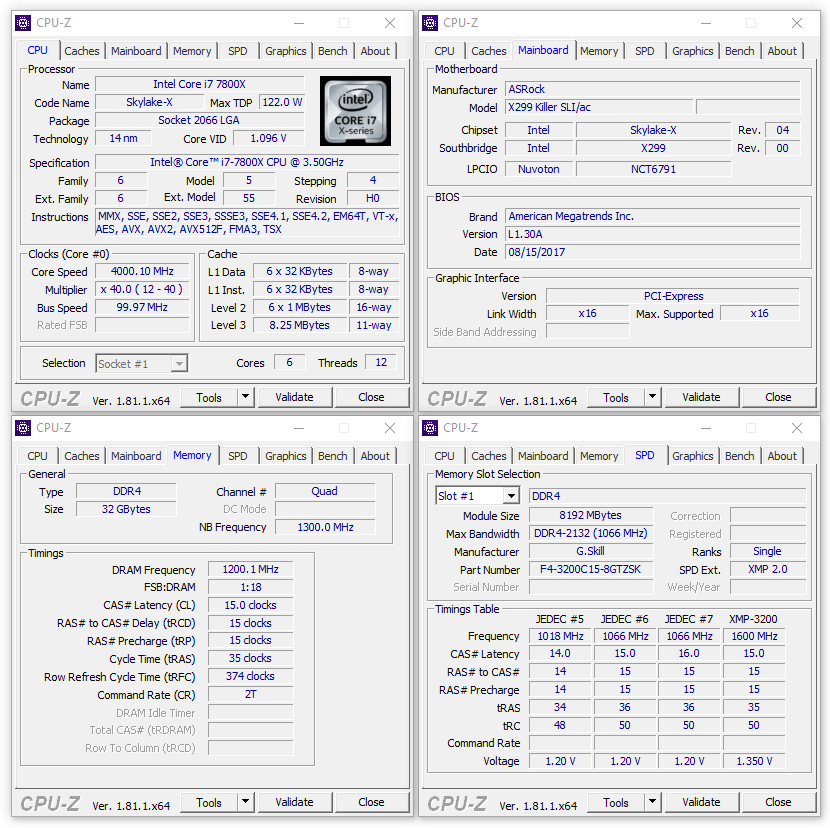Screen dimensions: 830x828
Task: Click Tools button in SPD window
Action: click(616, 802)
